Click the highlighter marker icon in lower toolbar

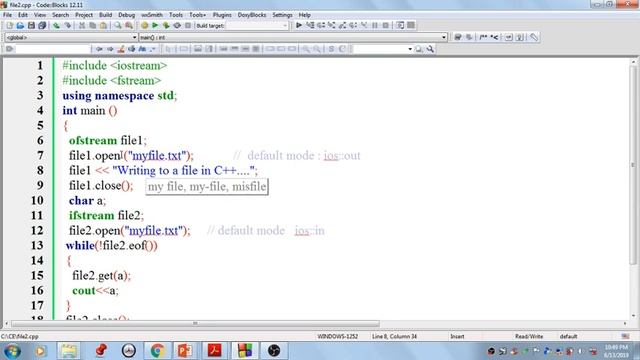(121, 49)
